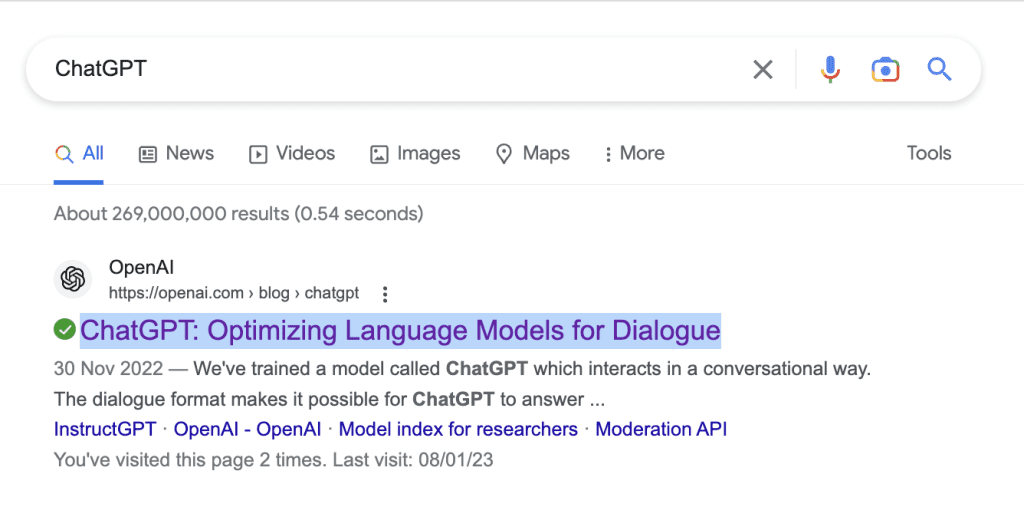Clear the search box with X icon
Image resolution: width=1024 pixels, height=507 pixels.
[x=762, y=69]
